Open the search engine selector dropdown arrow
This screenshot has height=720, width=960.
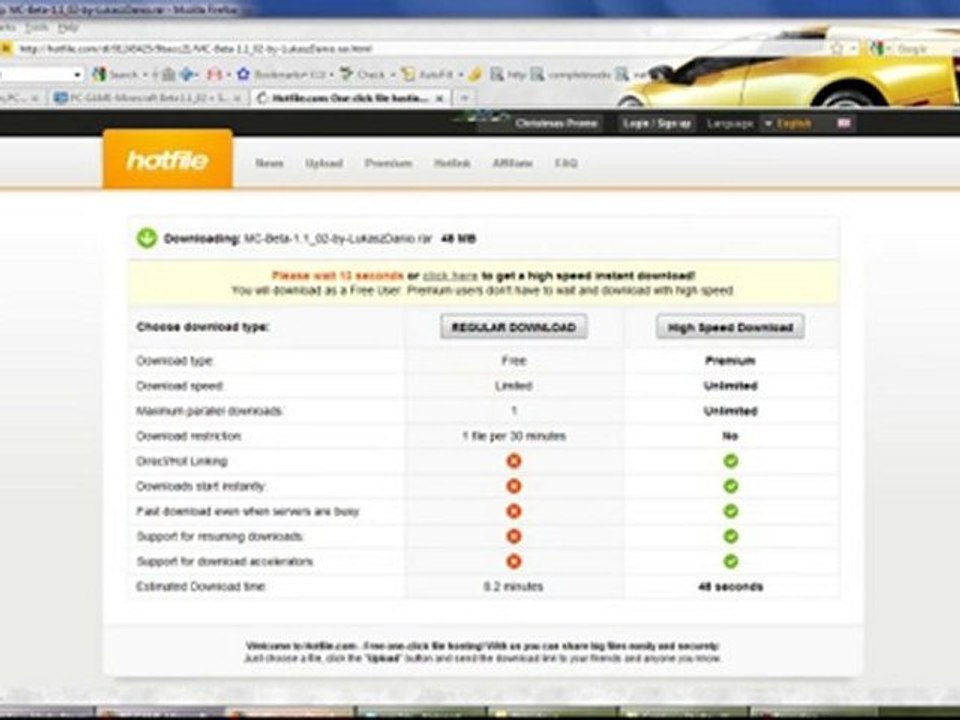[x=889, y=48]
